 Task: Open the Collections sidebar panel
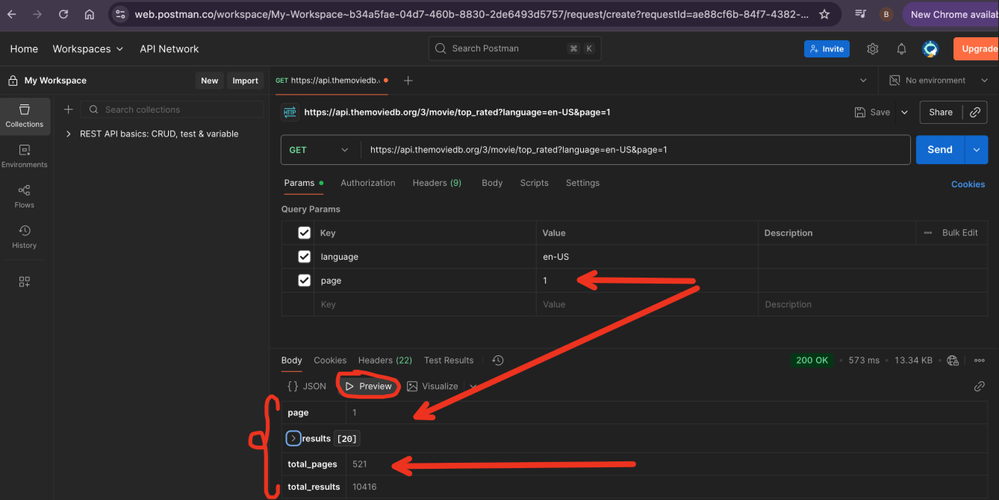pos(24,115)
